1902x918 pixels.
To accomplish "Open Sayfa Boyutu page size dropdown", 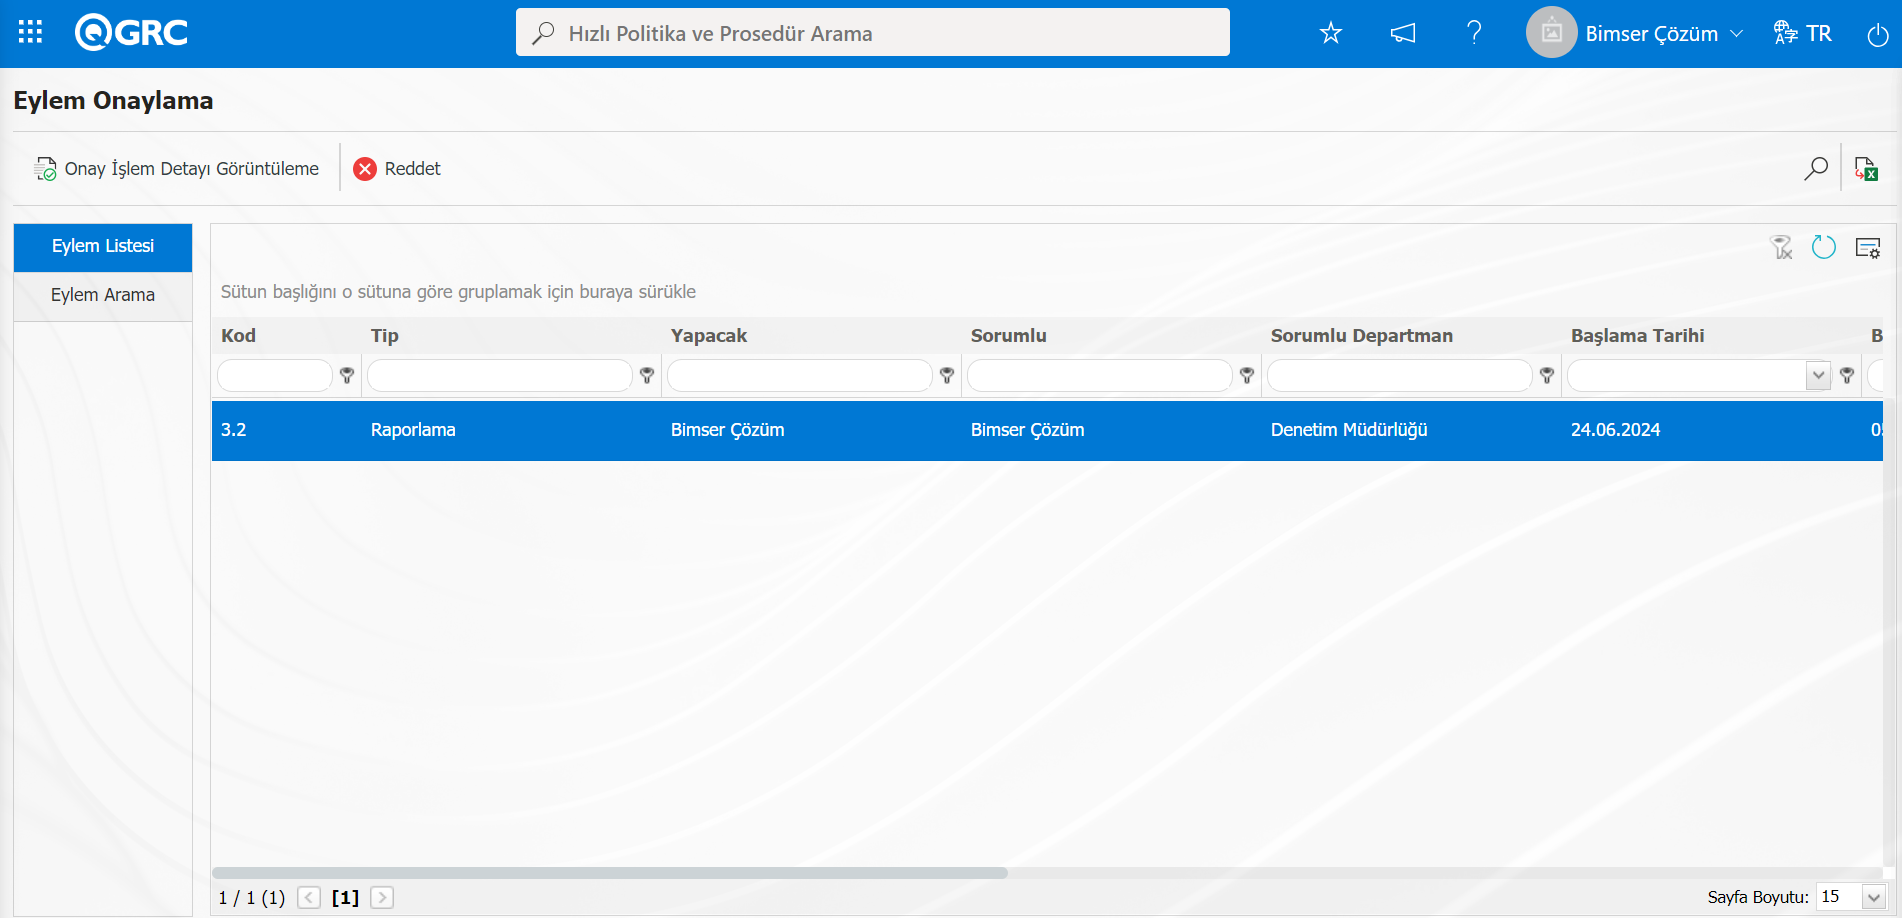I will click(1874, 897).
